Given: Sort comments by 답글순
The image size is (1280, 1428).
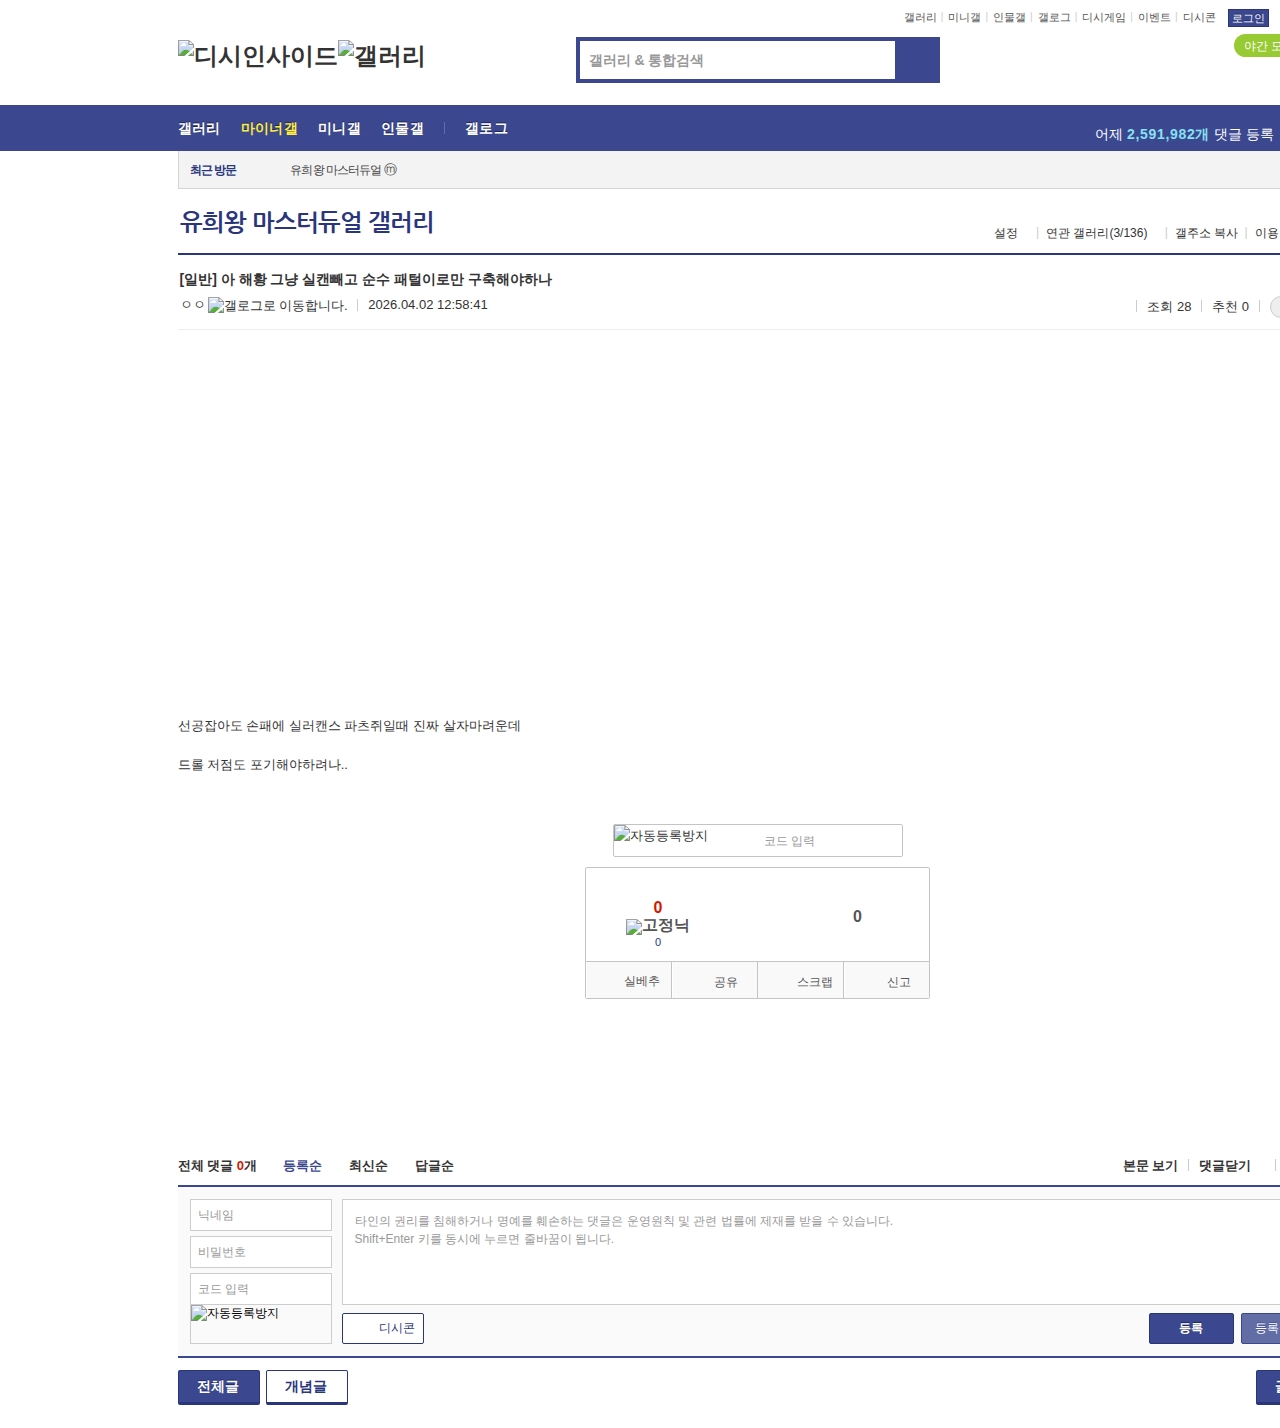Looking at the screenshot, I should point(434,1166).
